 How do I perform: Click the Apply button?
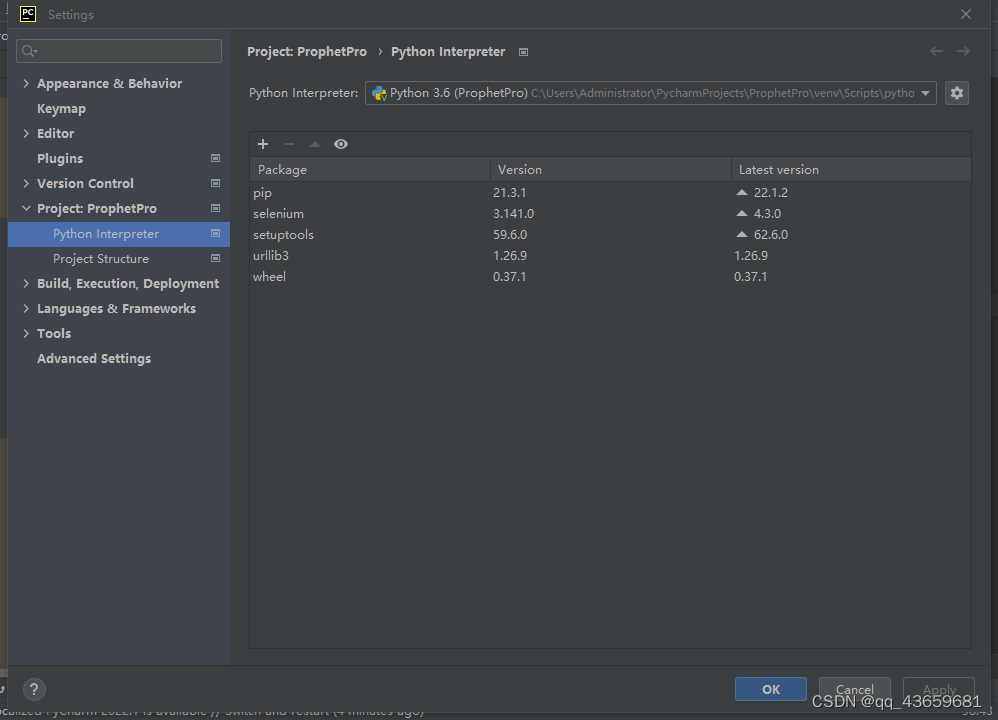[939, 689]
